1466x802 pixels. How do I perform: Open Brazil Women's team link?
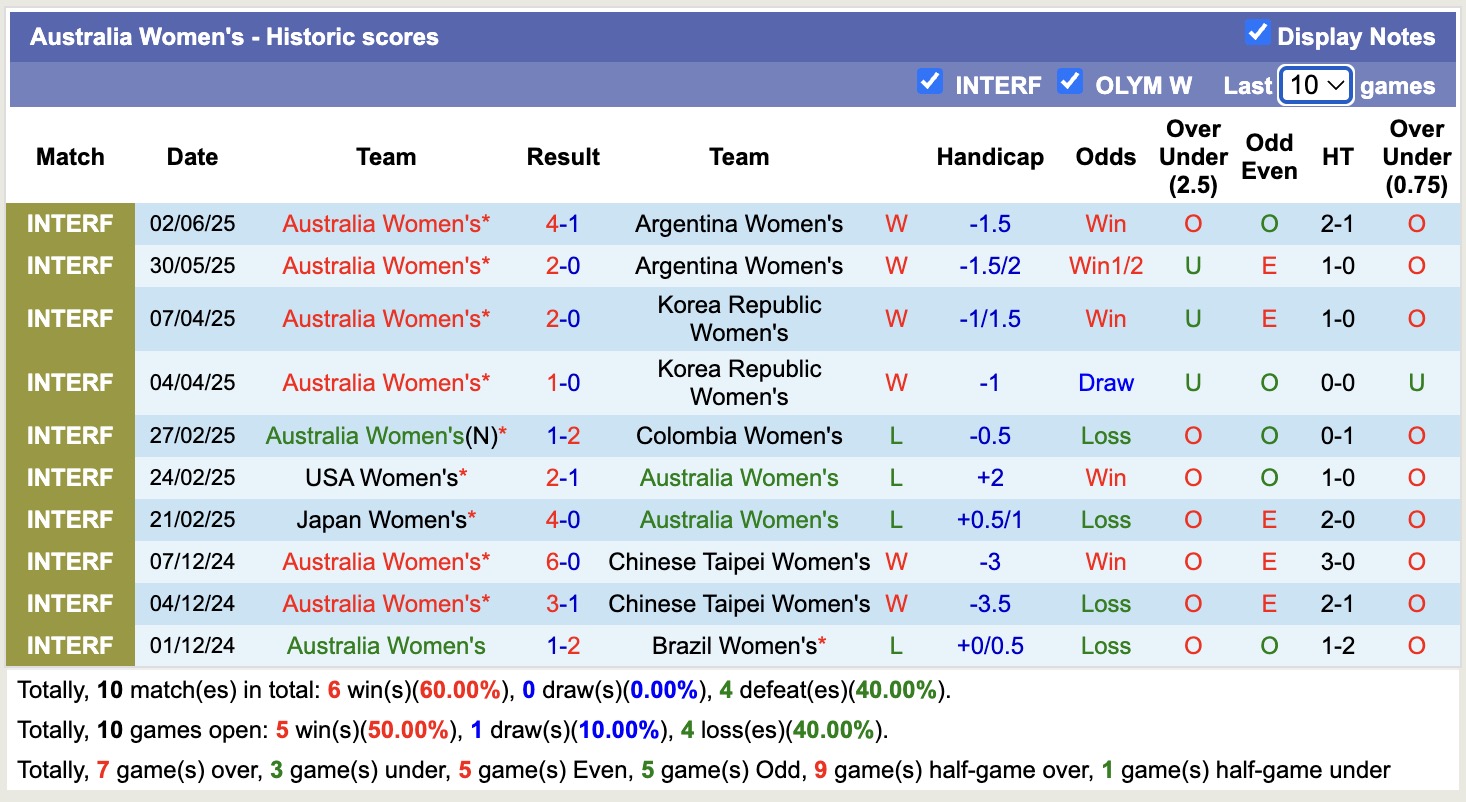[x=735, y=646]
